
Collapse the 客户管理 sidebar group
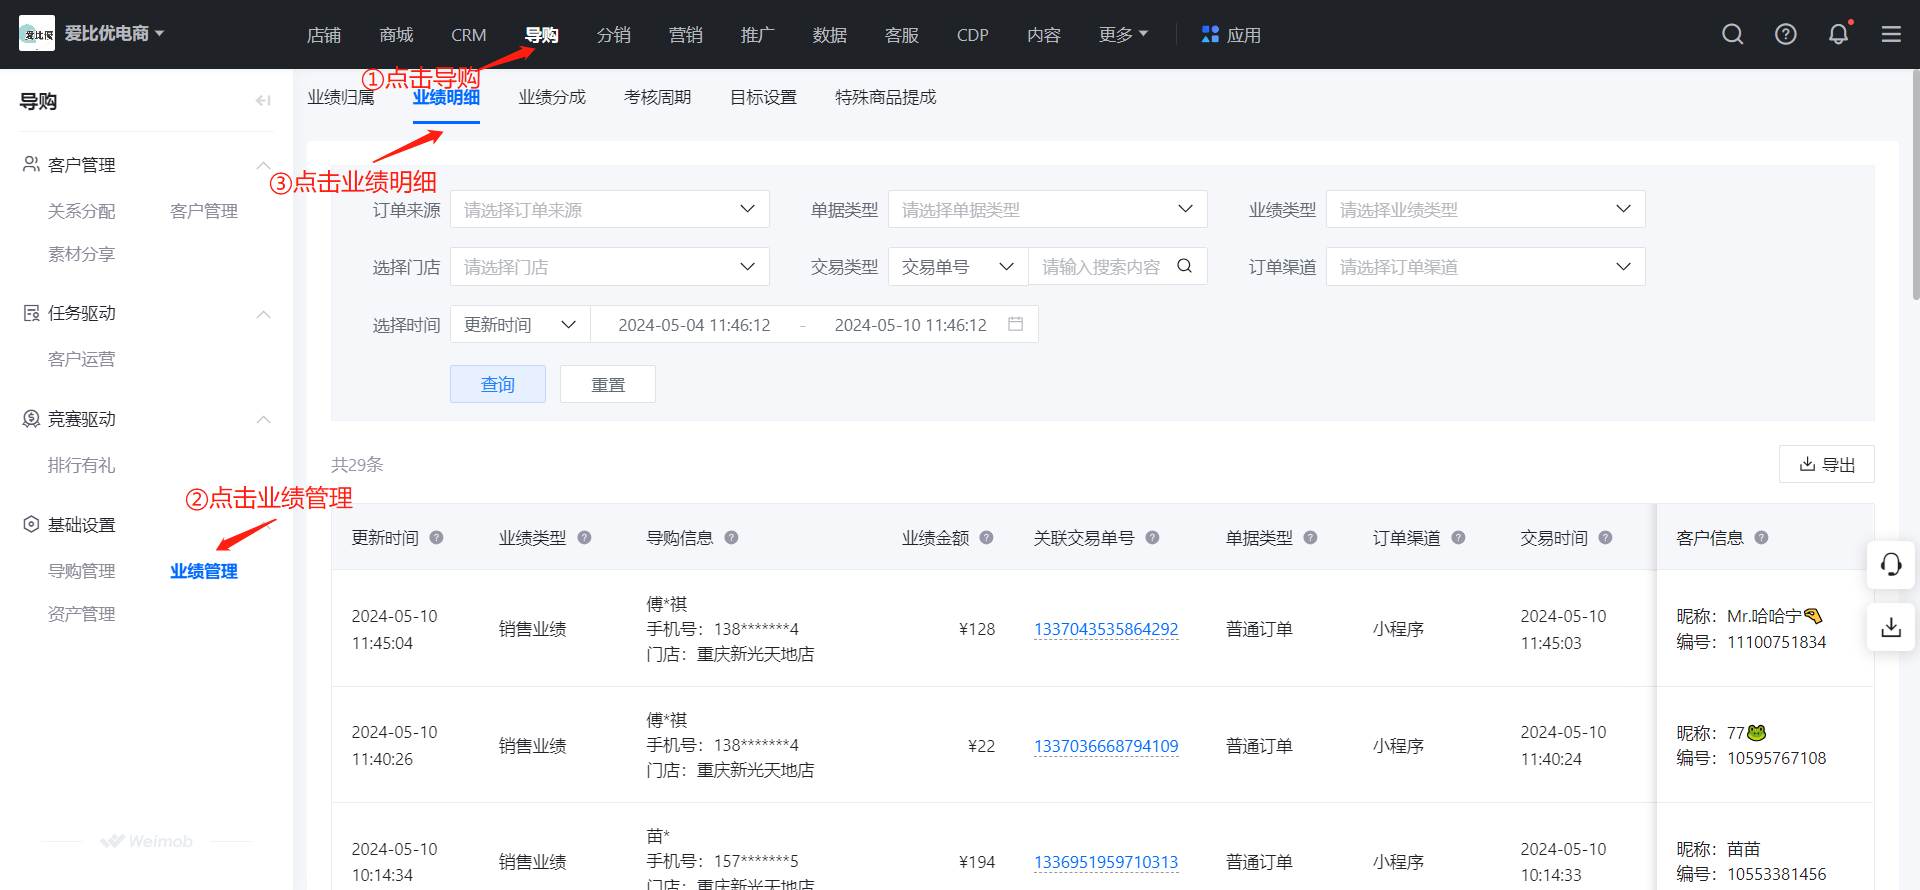pyautogui.click(x=263, y=165)
